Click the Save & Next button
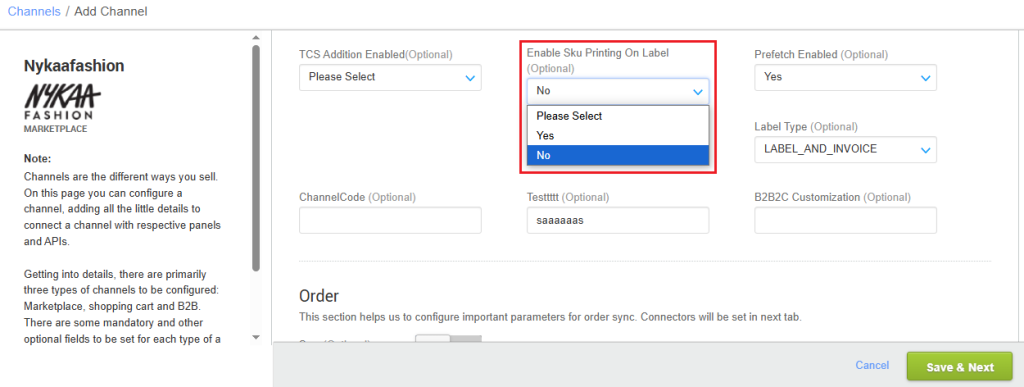1024x387 pixels. [x=959, y=367]
